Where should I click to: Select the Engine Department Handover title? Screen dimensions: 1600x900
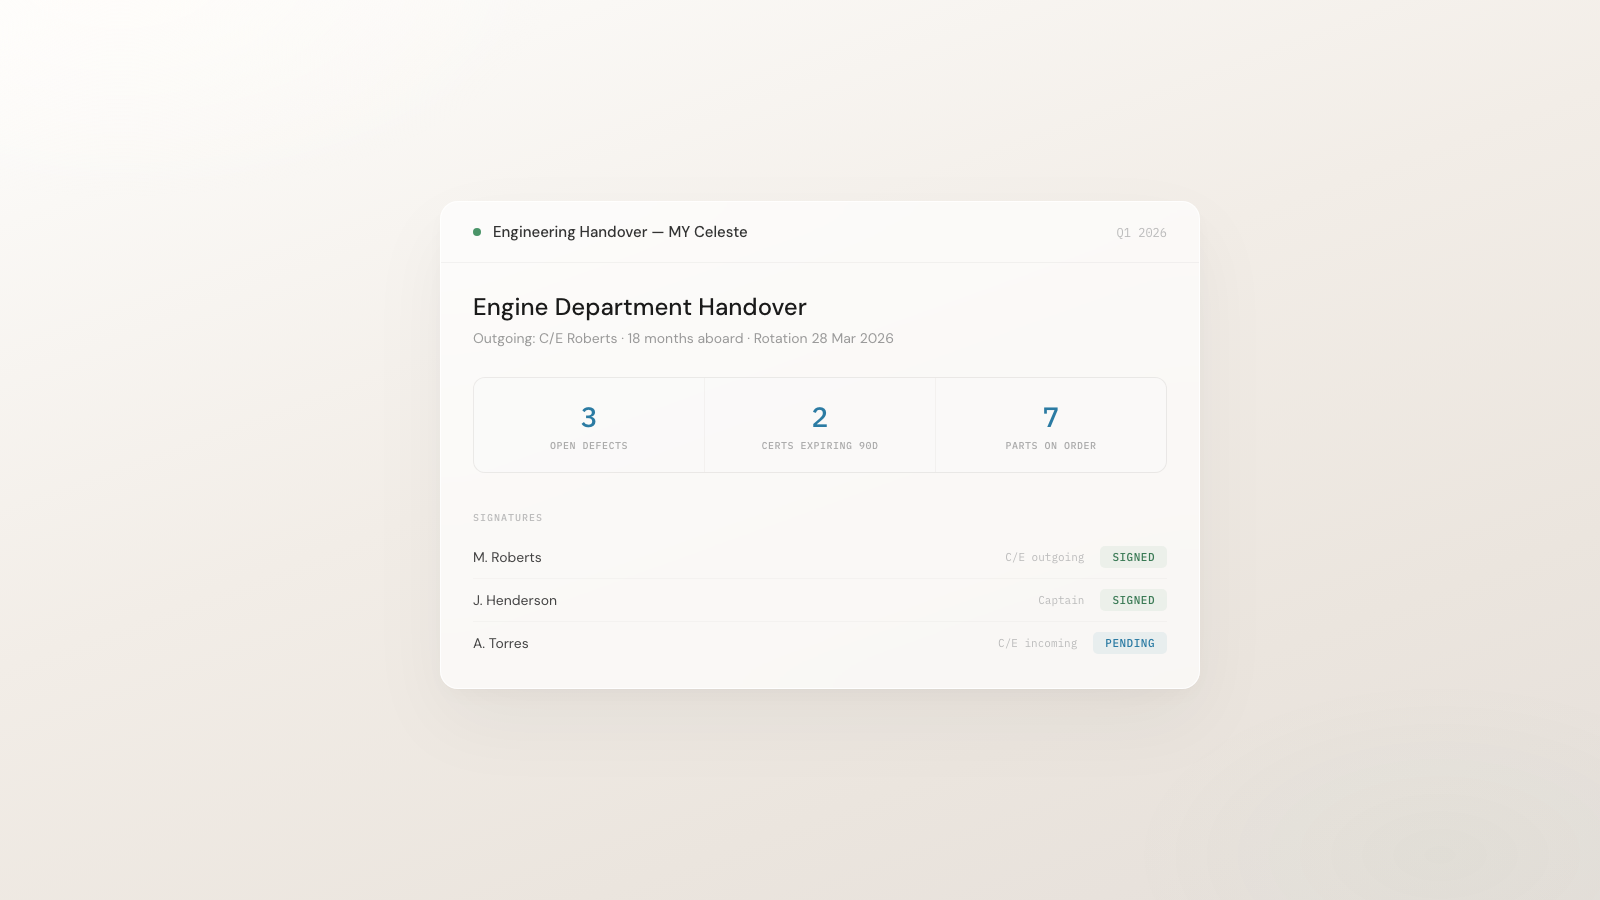(640, 307)
